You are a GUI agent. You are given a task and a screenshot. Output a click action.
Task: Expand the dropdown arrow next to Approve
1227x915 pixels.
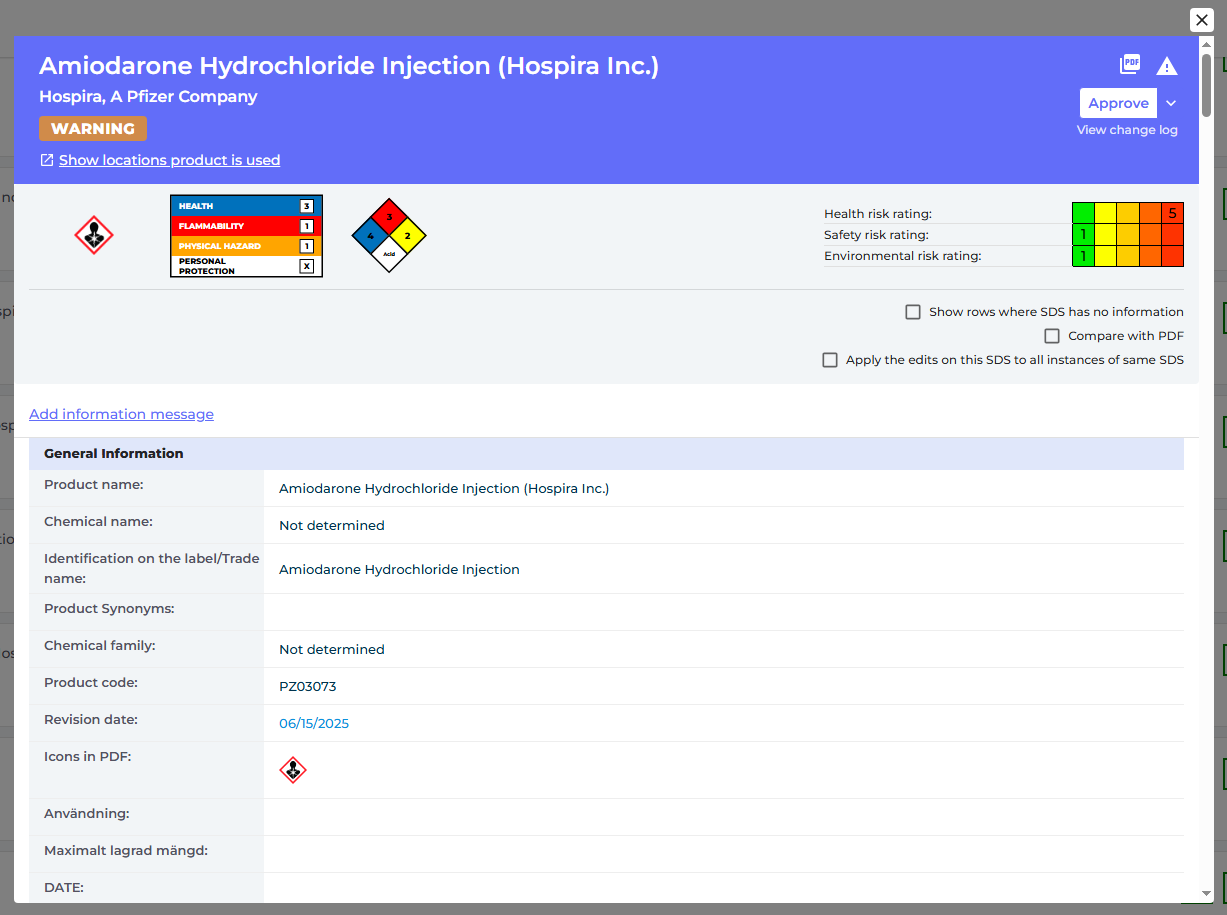(x=1171, y=104)
